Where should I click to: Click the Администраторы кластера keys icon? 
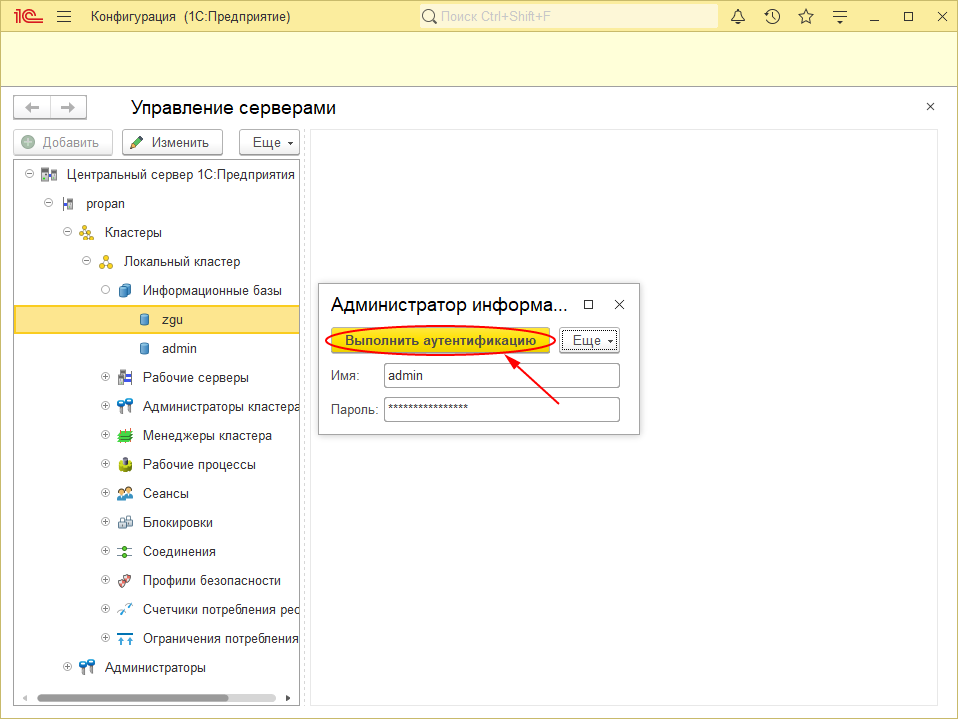point(125,406)
